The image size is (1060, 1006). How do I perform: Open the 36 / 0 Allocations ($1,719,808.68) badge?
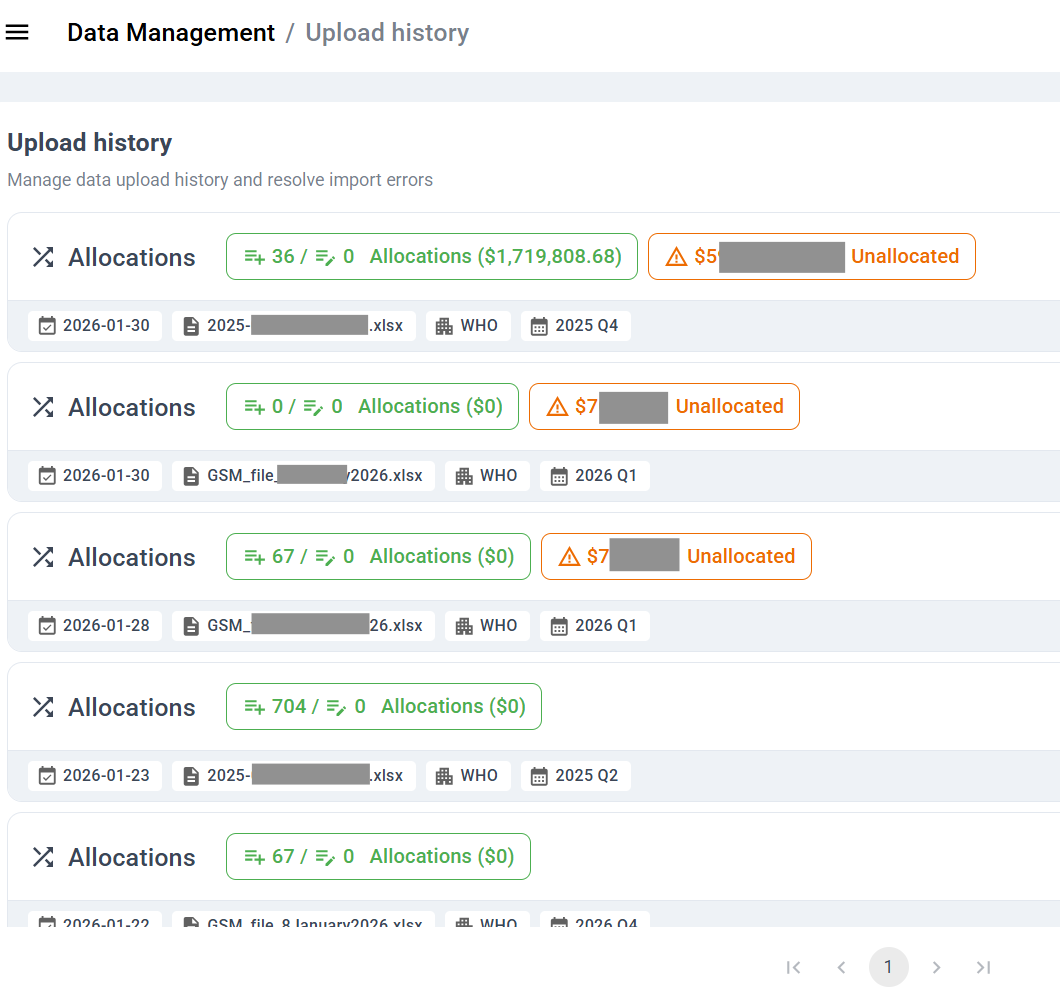point(431,257)
